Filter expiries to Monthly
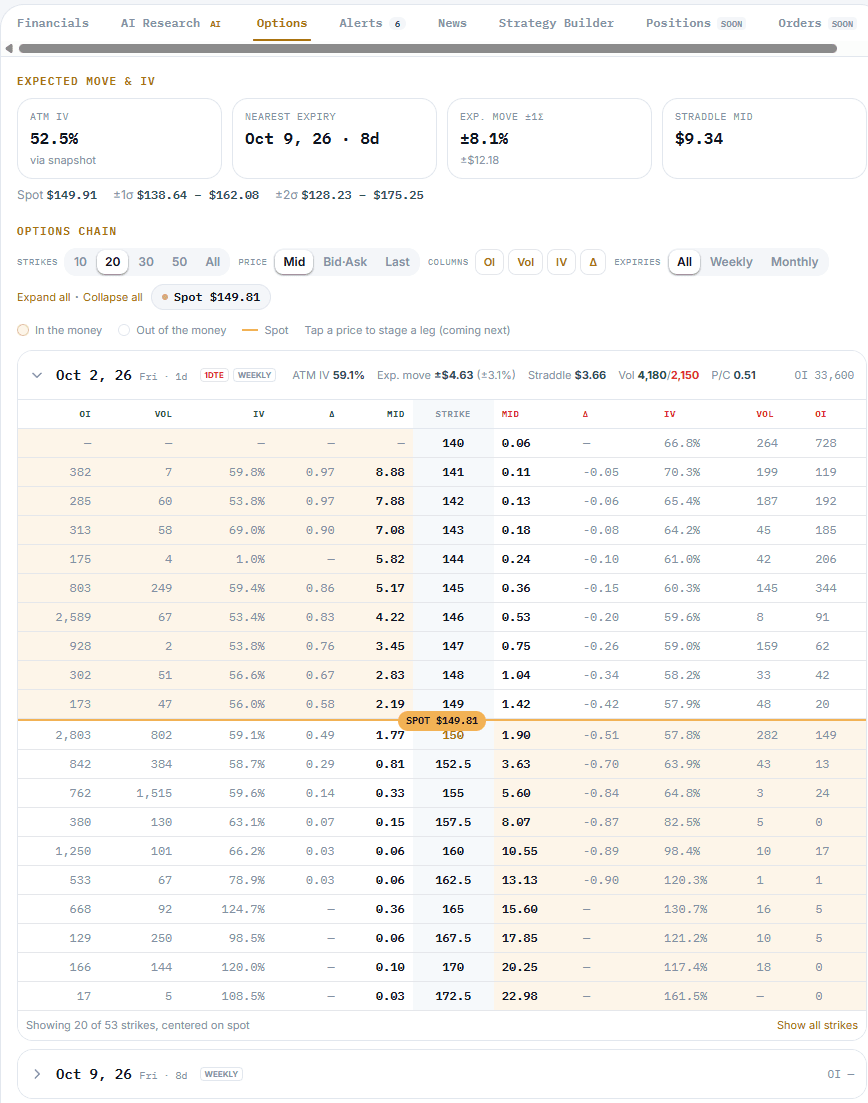This screenshot has height=1103, width=868. [x=794, y=262]
